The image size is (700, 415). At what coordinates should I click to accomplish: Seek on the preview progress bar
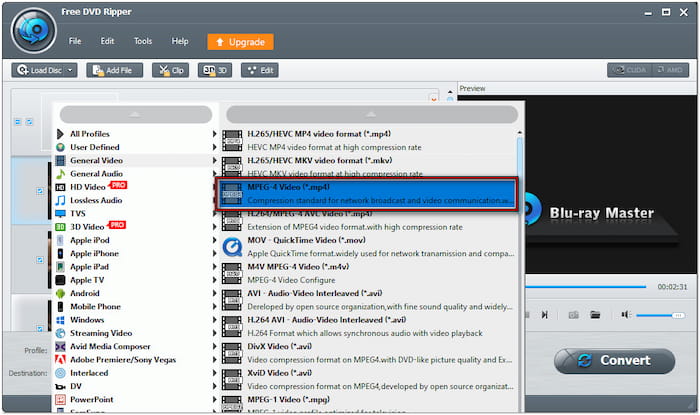coord(586,286)
